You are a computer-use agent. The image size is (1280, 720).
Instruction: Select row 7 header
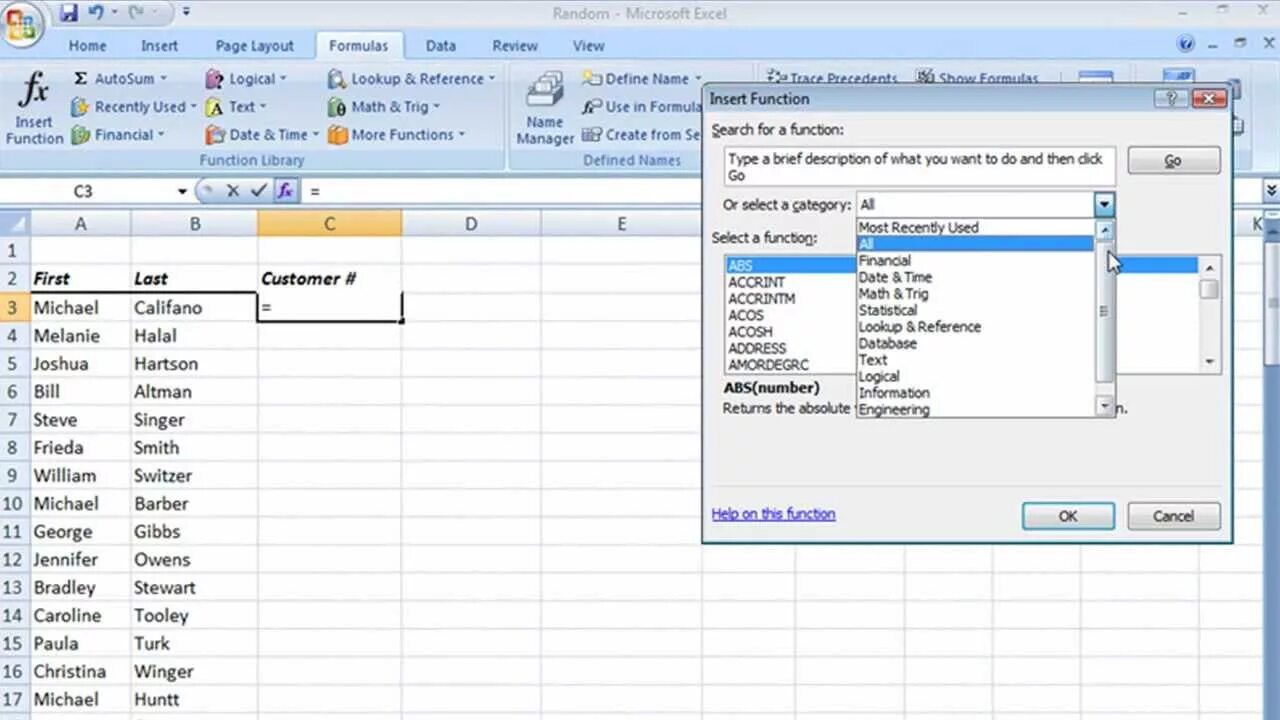click(14, 420)
